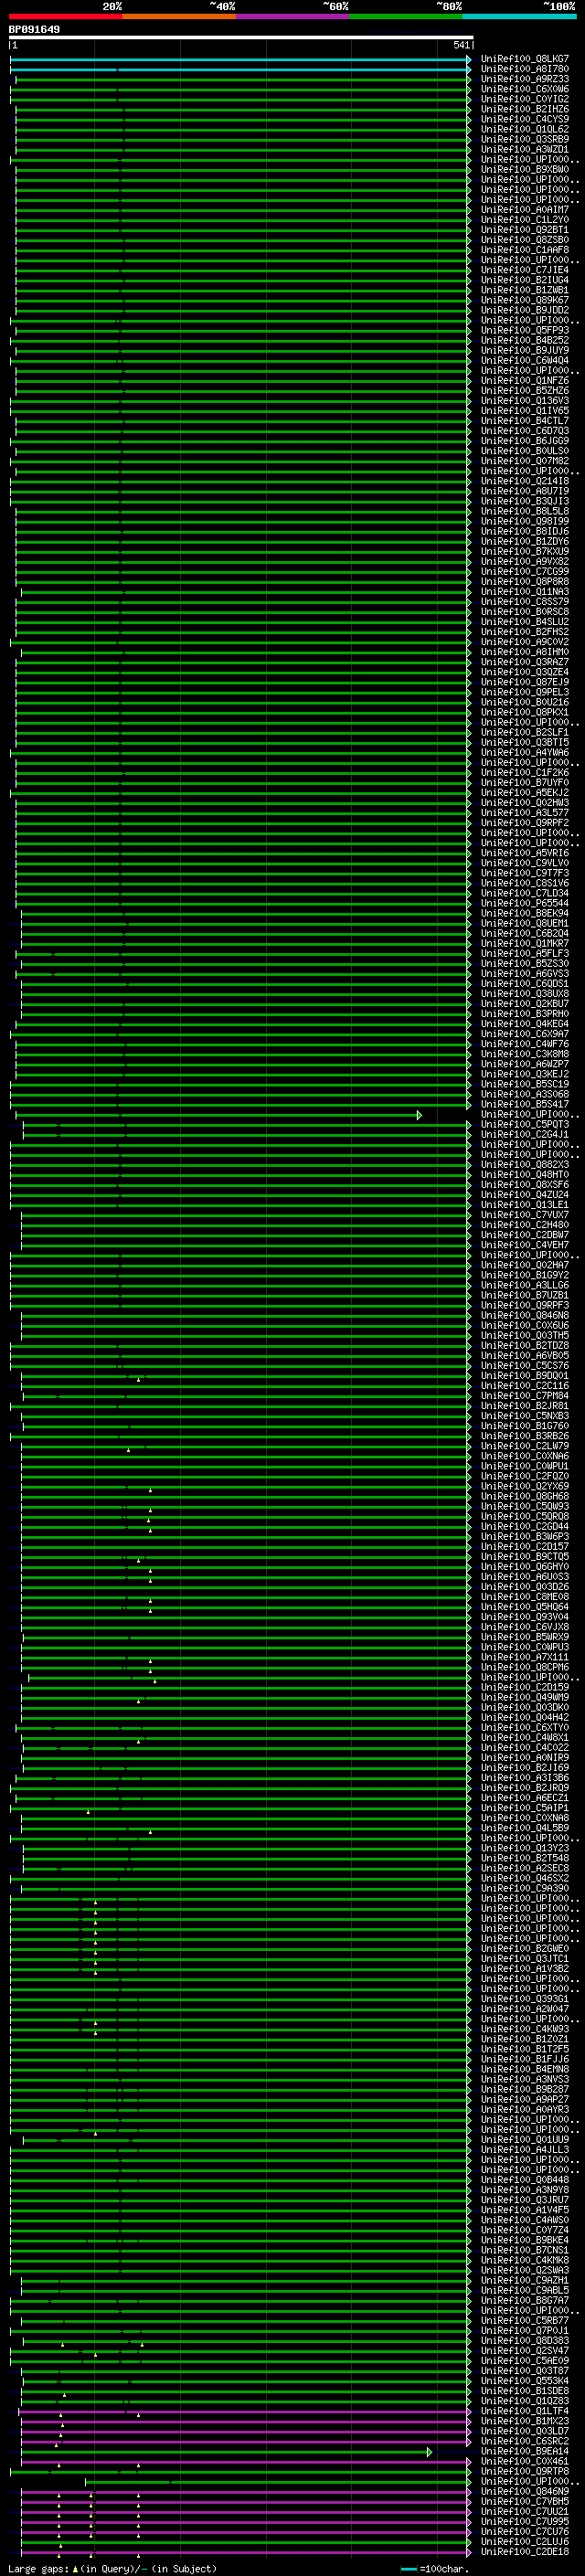This screenshot has width=585, height=2576.
Task: Click the white query length bar
Action: pyautogui.click(x=241, y=38)
